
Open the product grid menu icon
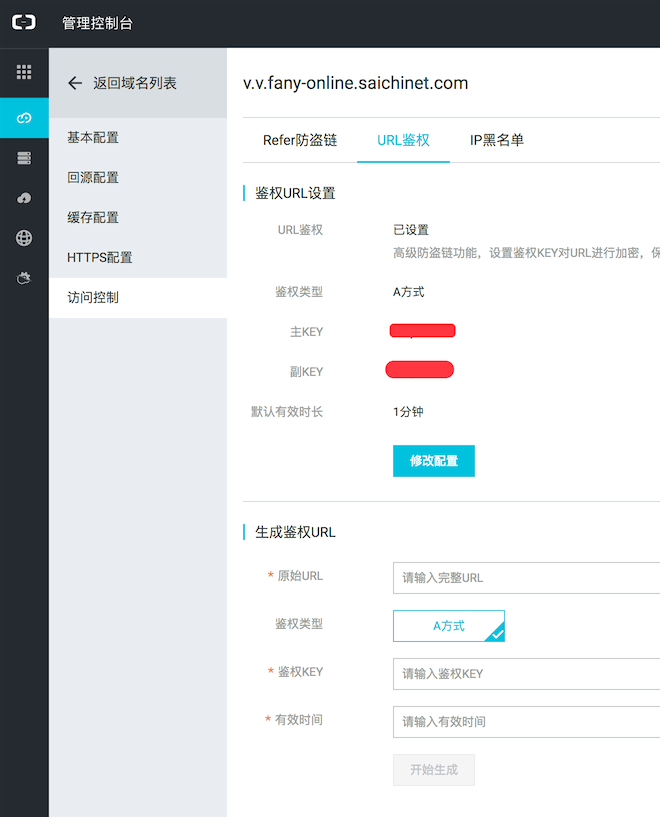[23, 71]
